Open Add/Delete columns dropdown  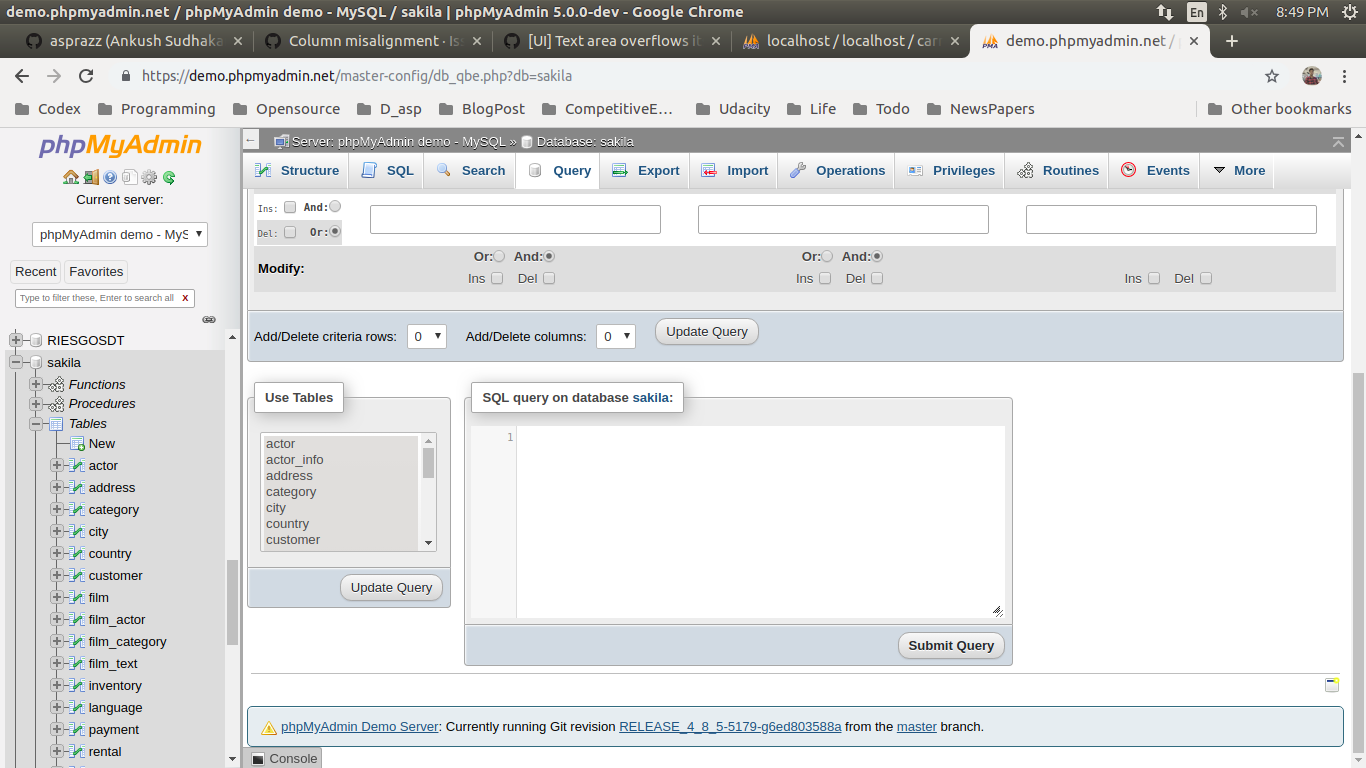tap(616, 337)
